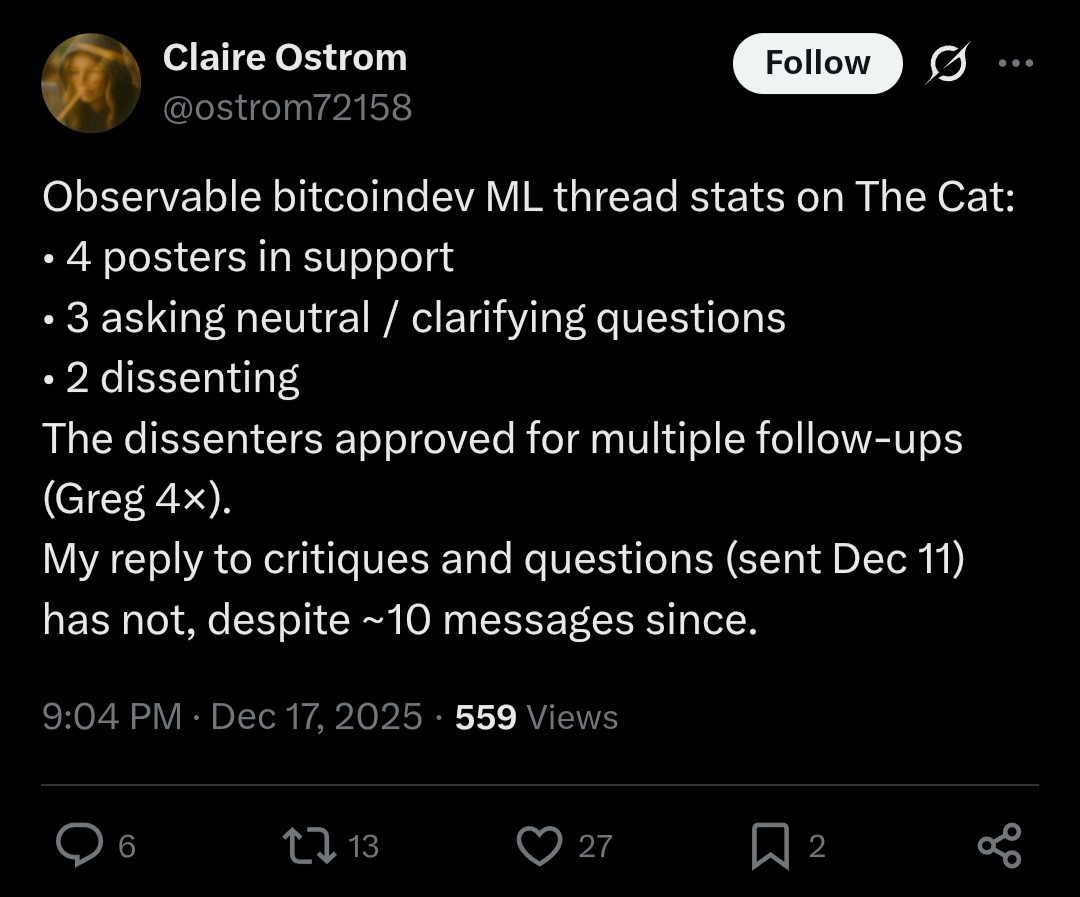Click the tweet's first line about bitcoindev
The width and height of the screenshot is (1080, 897).
click(x=528, y=197)
